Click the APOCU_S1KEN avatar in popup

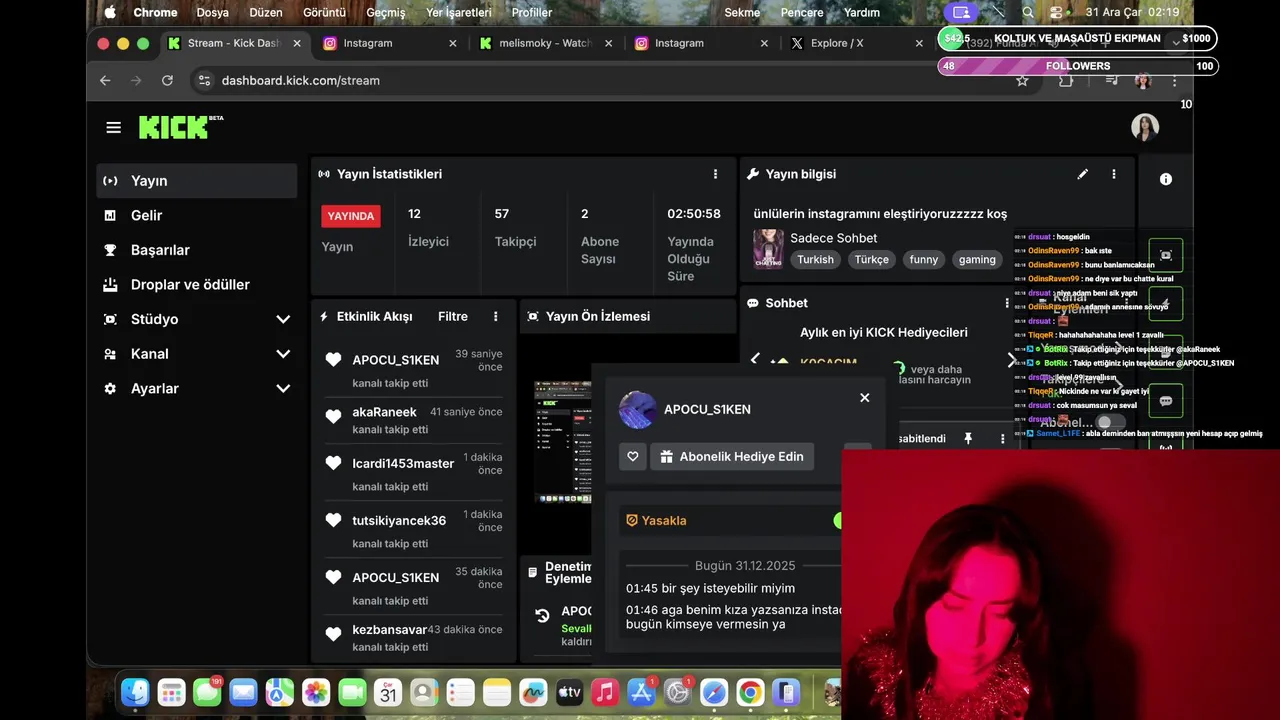638,409
